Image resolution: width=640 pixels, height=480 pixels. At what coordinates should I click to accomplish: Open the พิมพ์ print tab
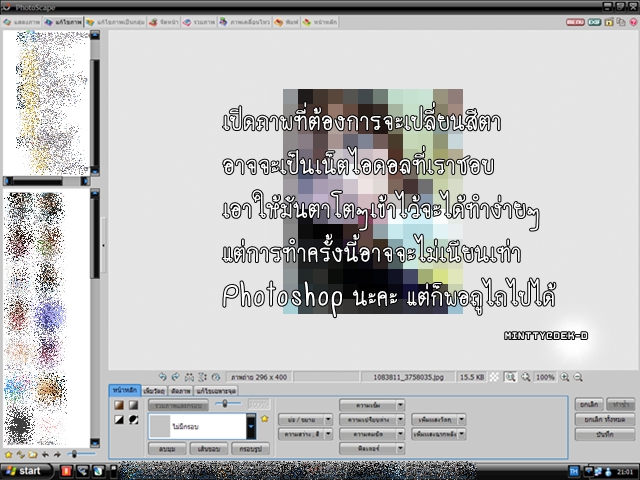coord(287,22)
